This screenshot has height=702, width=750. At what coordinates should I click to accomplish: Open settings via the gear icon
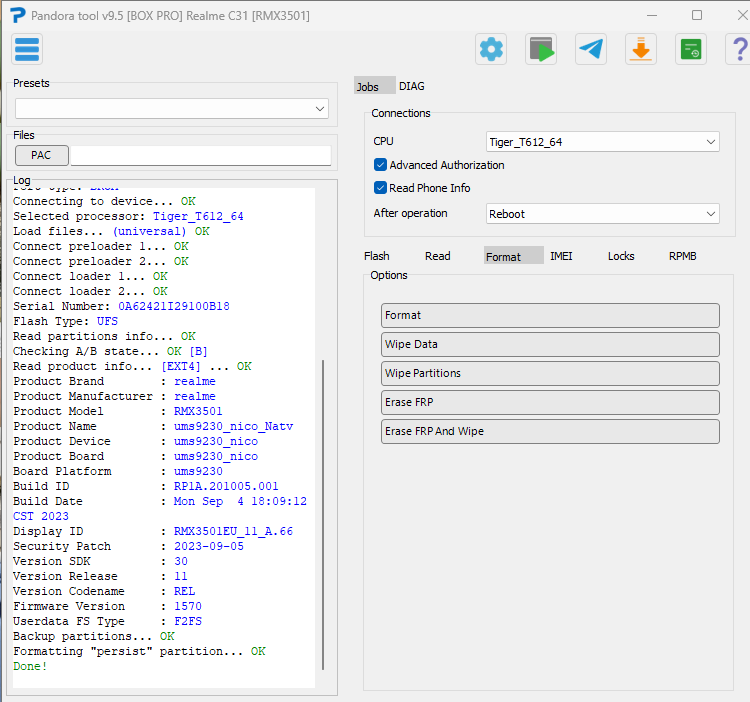coord(491,49)
